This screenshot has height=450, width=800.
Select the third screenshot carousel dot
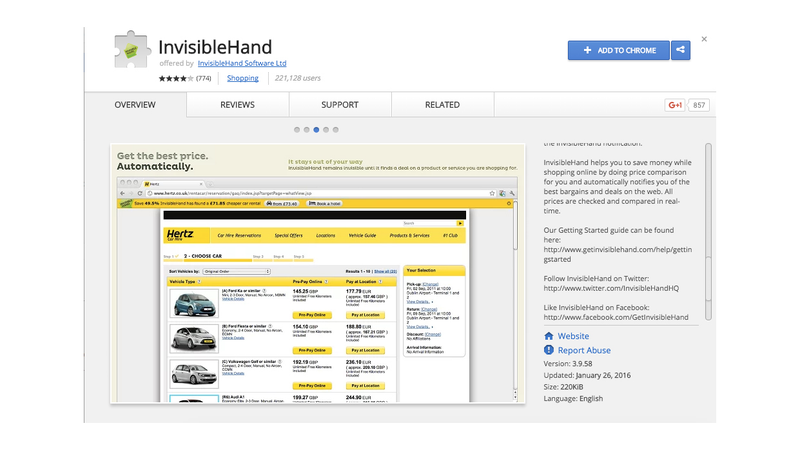coord(316,130)
